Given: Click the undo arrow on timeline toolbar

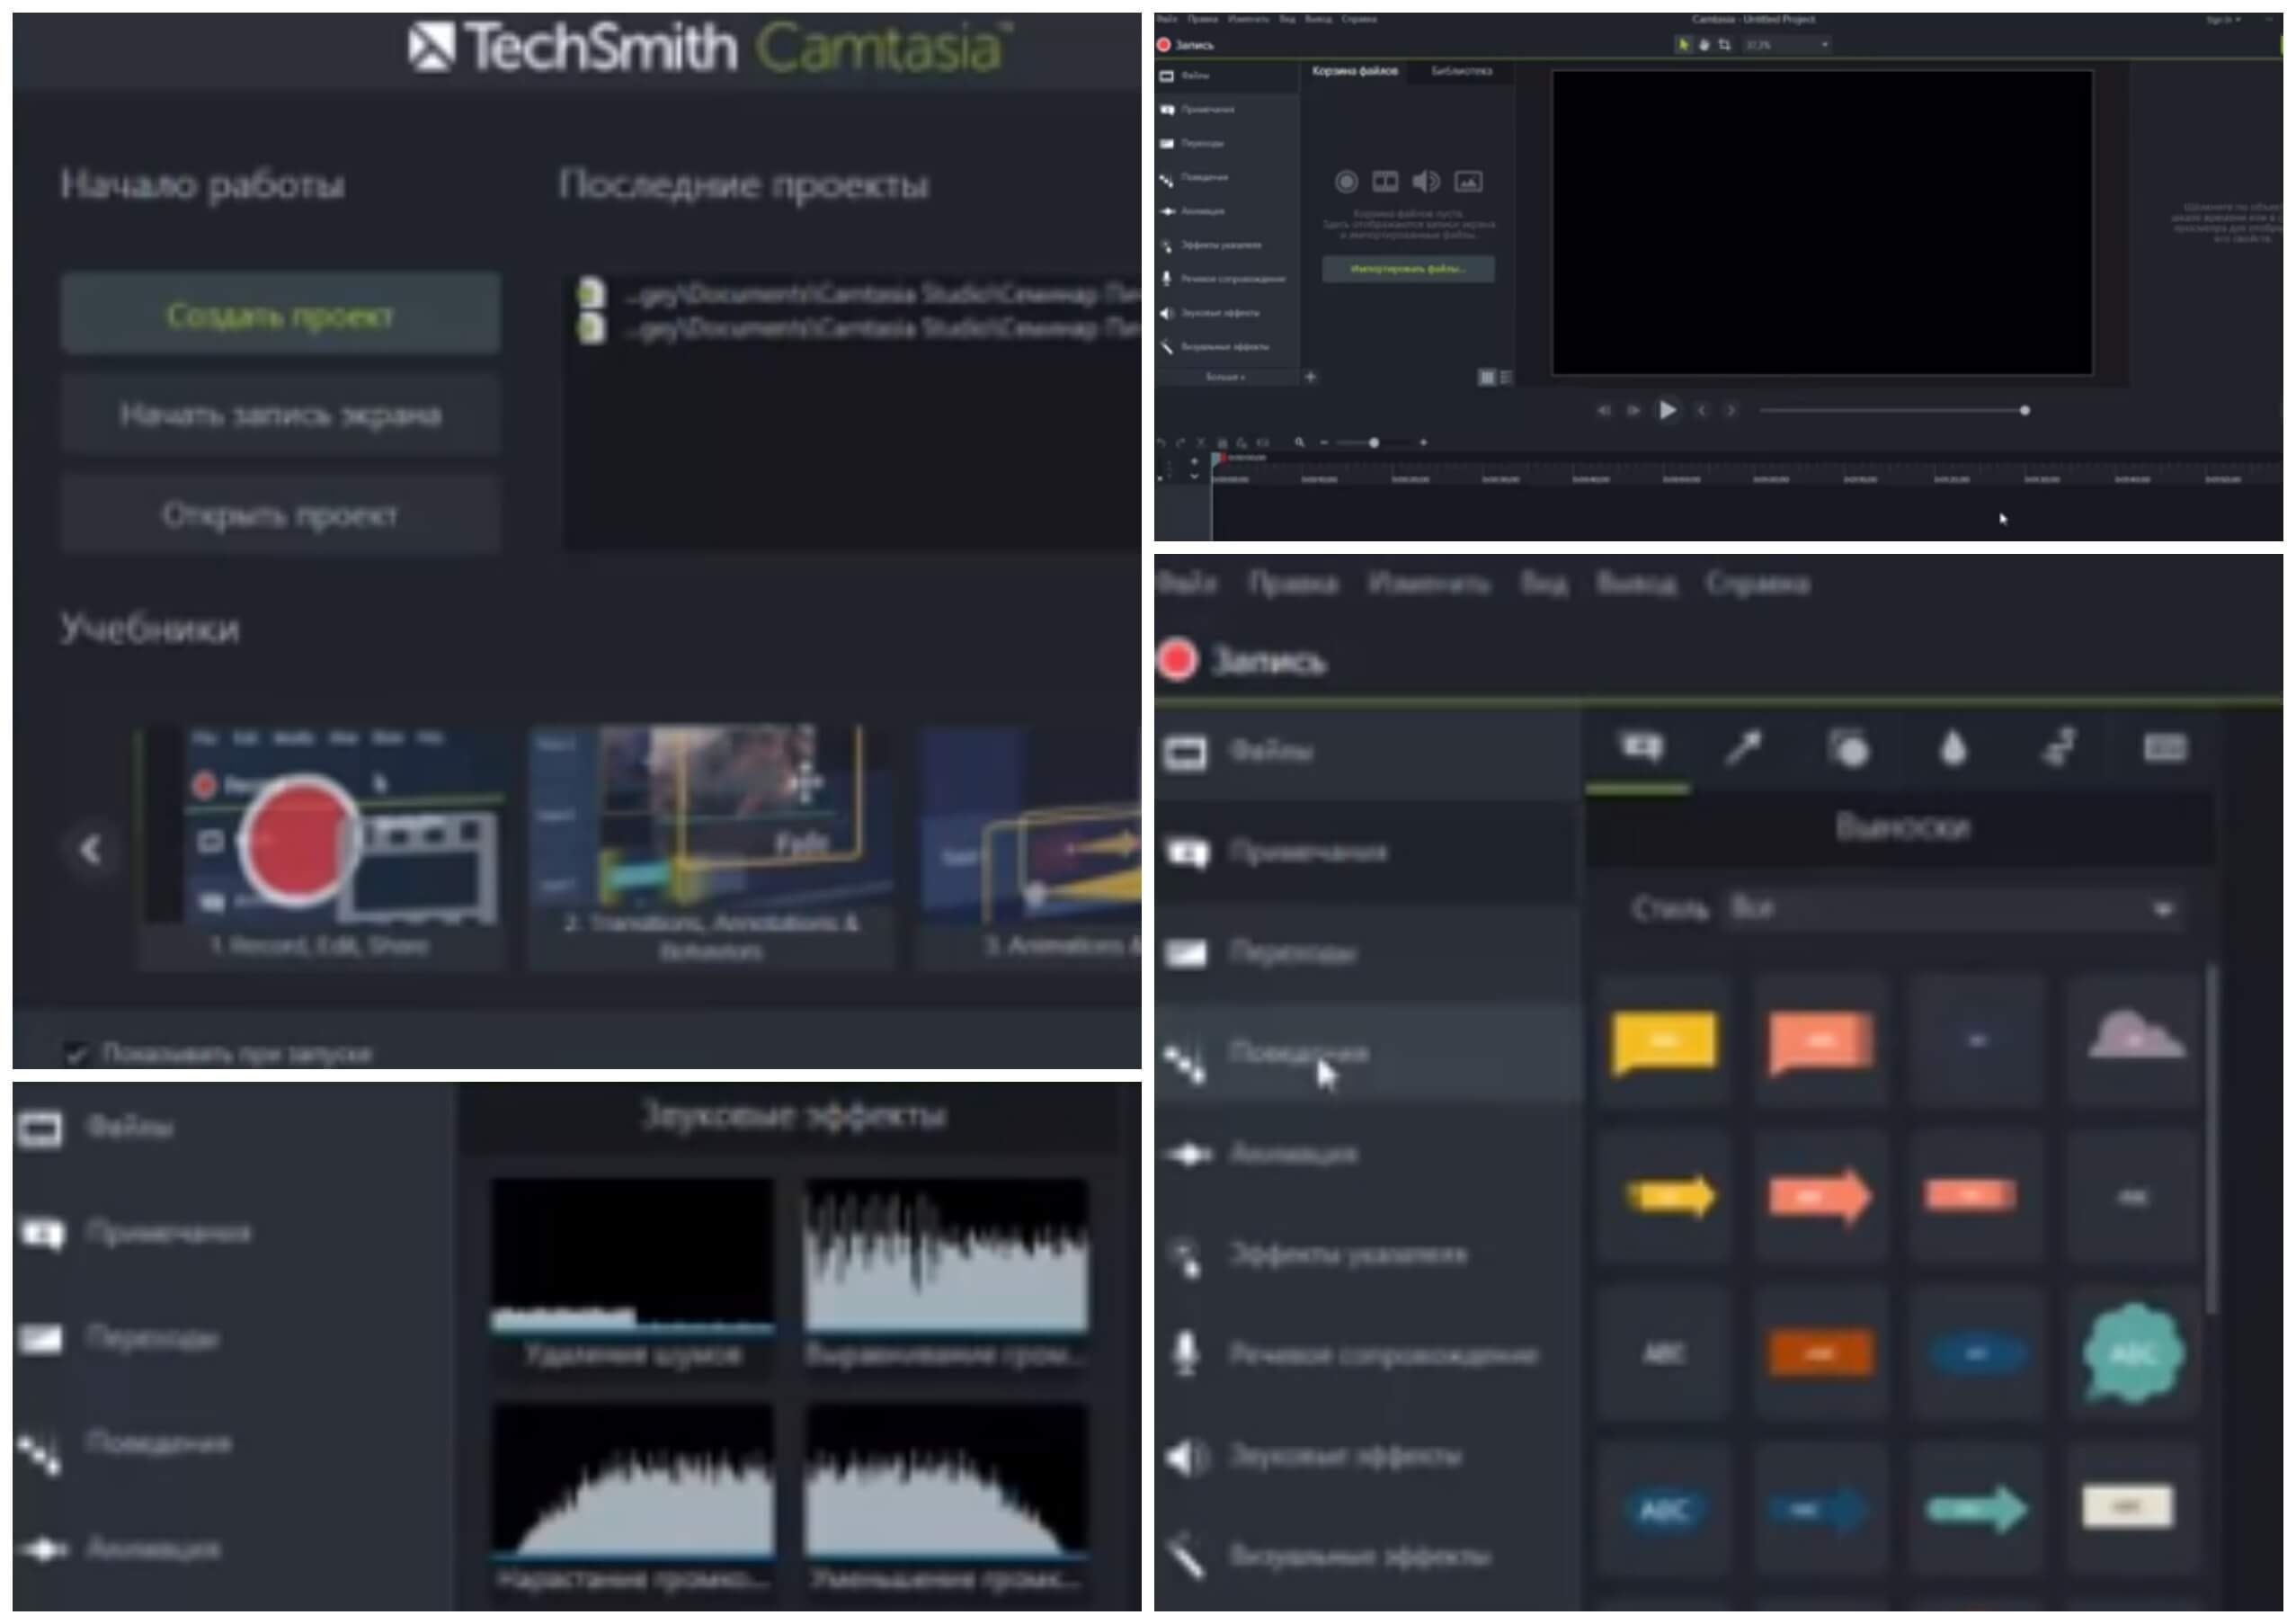Looking at the screenshot, I should coord(1161,442).
